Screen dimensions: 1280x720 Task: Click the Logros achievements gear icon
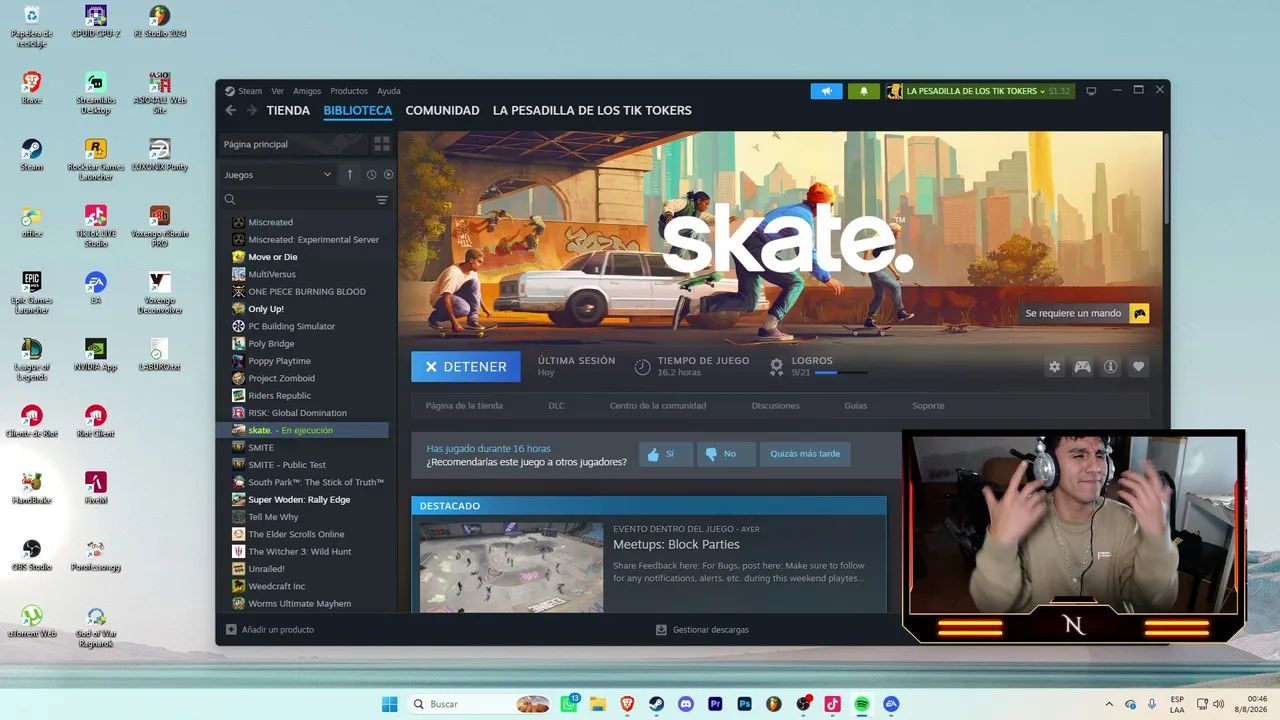[x=776, y=367]
